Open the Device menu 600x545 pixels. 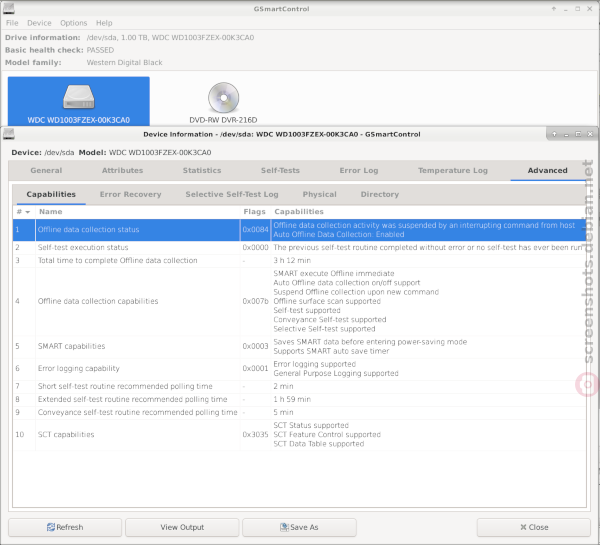(39, 23)
